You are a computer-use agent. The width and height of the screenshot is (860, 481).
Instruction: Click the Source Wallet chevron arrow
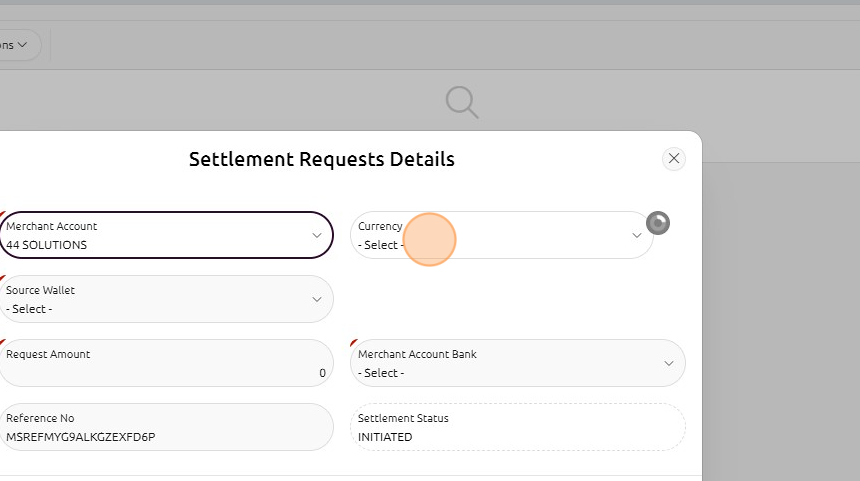[317, 299]
